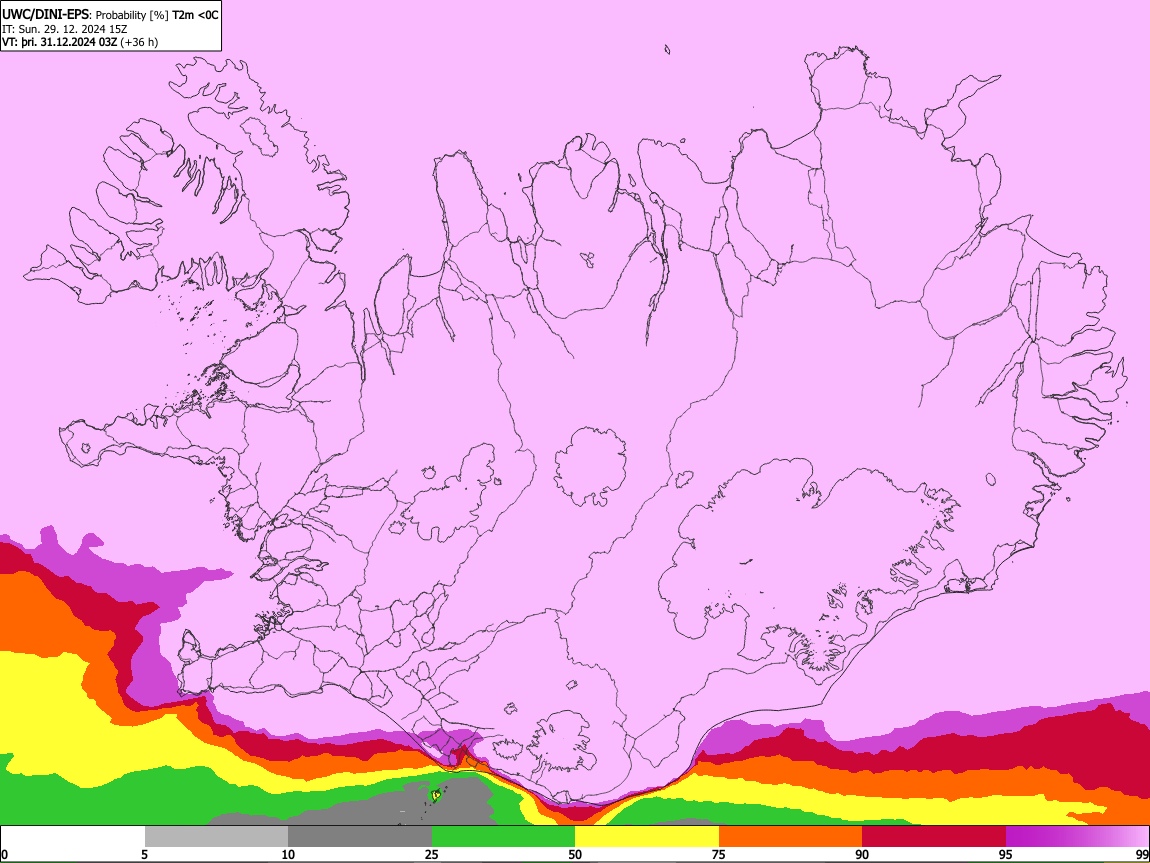Click the green 25-50 legend segment

coord(503,837)
